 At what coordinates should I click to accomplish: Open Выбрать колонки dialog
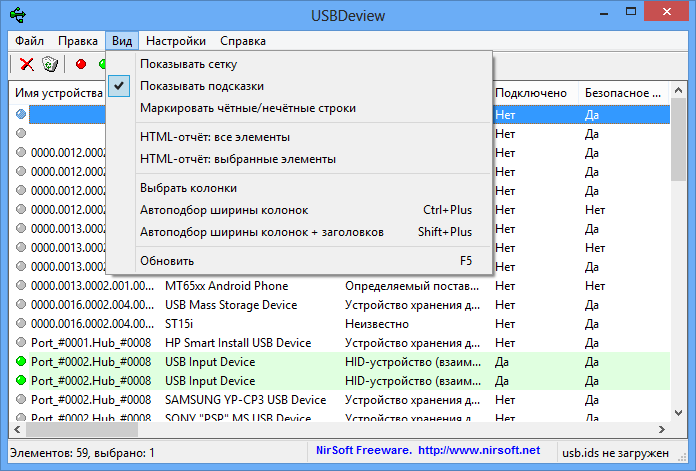[299, 188]
